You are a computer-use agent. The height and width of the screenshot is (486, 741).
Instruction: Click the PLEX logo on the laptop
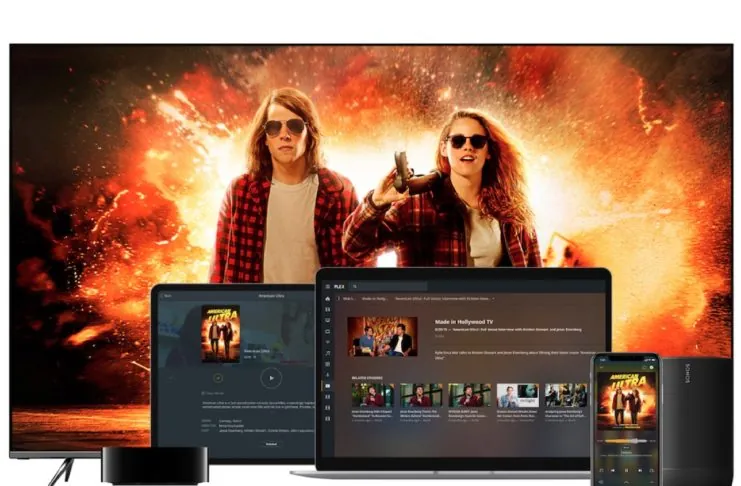pos(339,286)
